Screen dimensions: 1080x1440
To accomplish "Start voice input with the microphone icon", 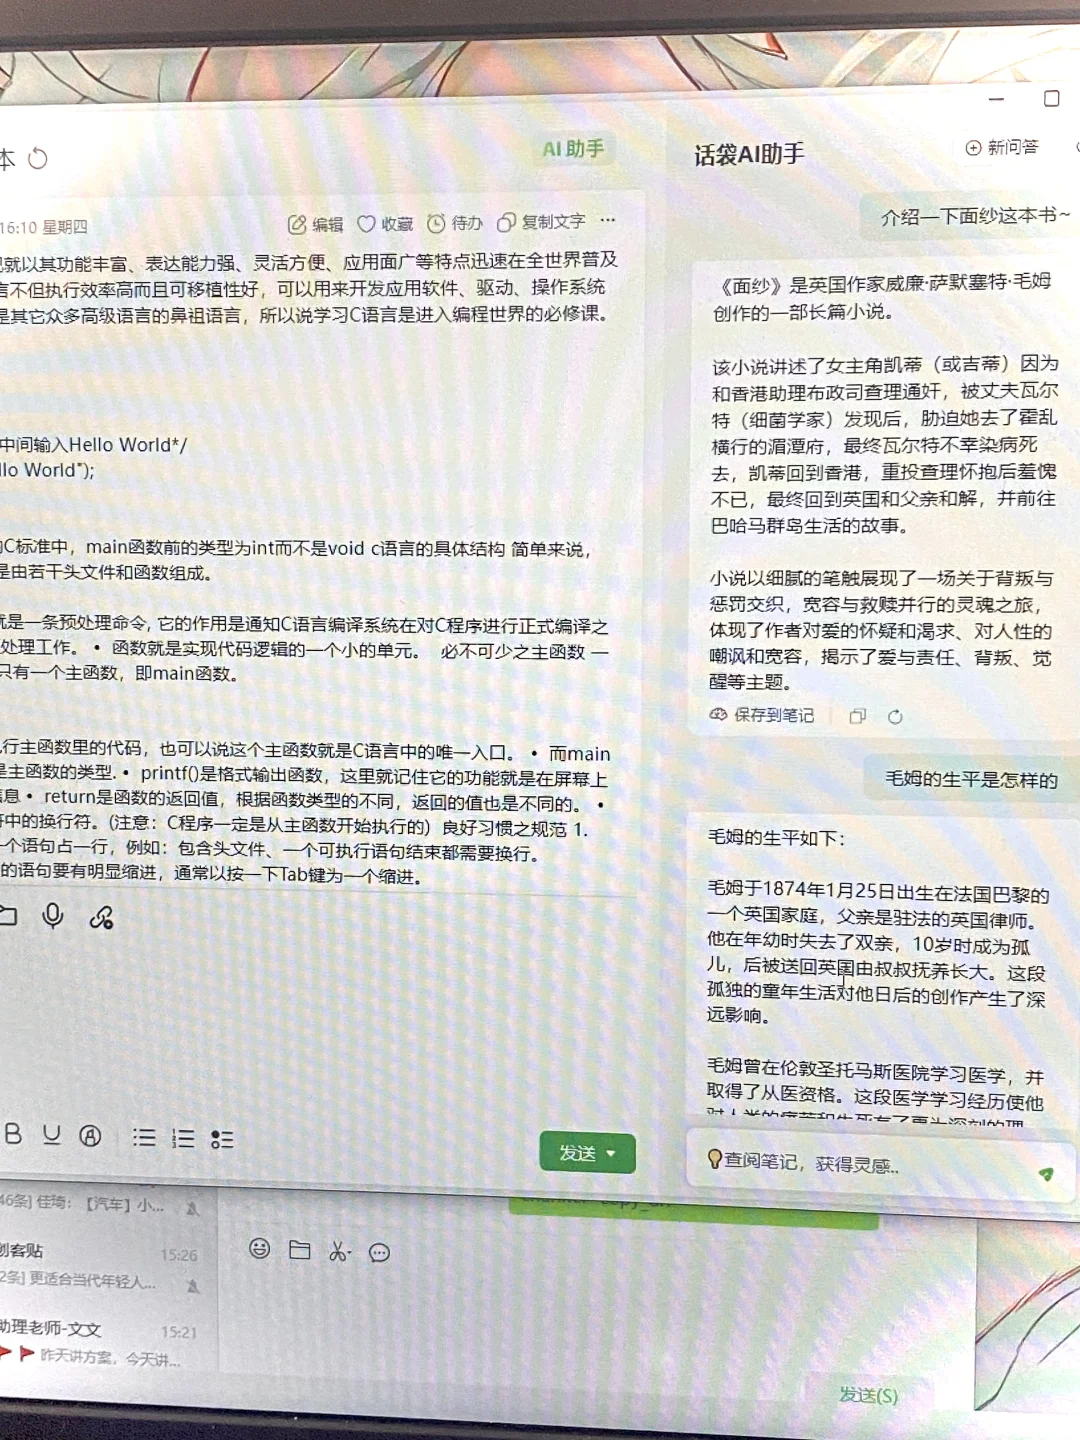I will (x=53, y=915).
